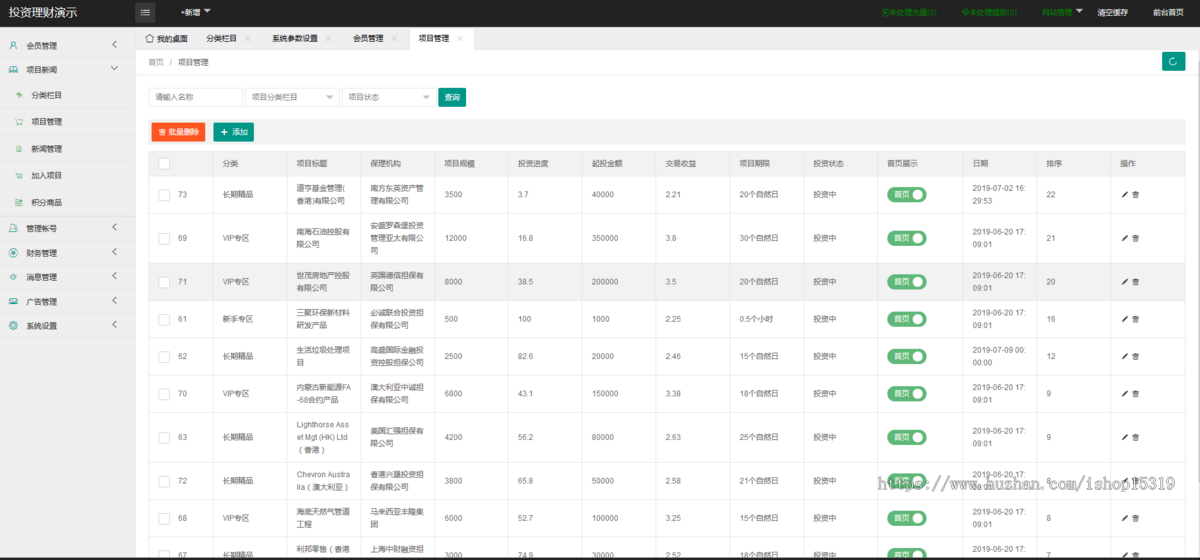This screenshot has width=1200, height=560.
Task: Click the 首页 breadcrumb link
Action: 156,62
